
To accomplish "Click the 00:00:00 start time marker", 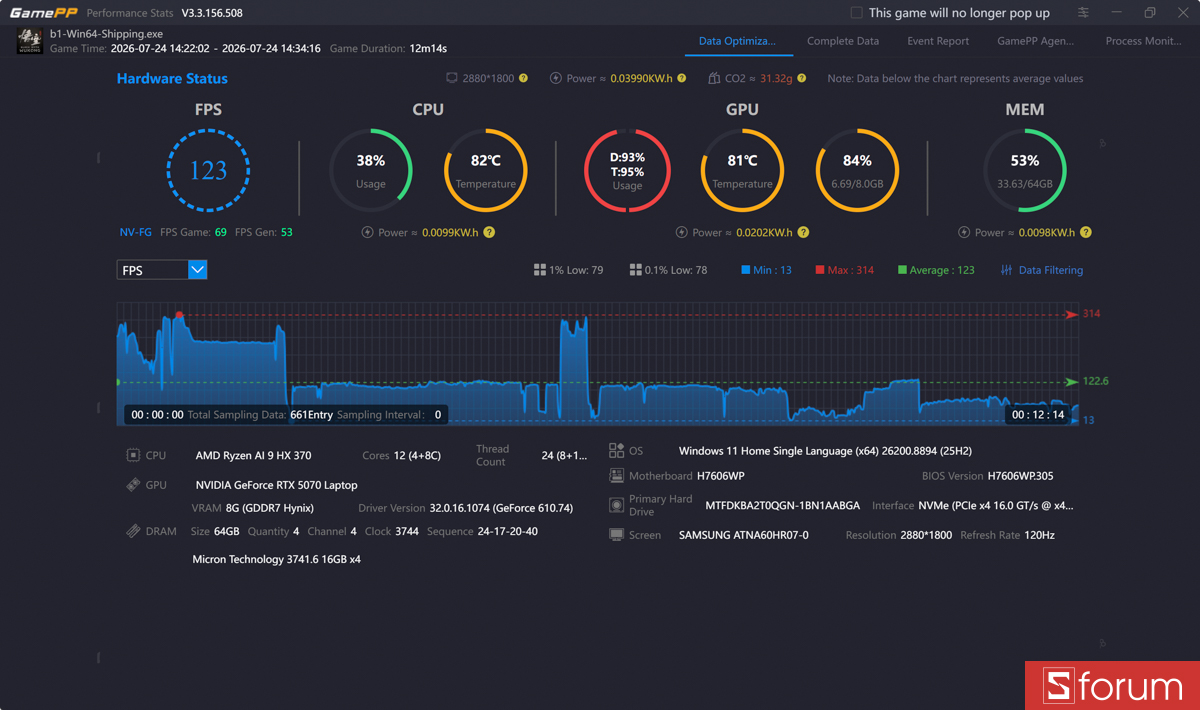I will [x=157, y=414].
